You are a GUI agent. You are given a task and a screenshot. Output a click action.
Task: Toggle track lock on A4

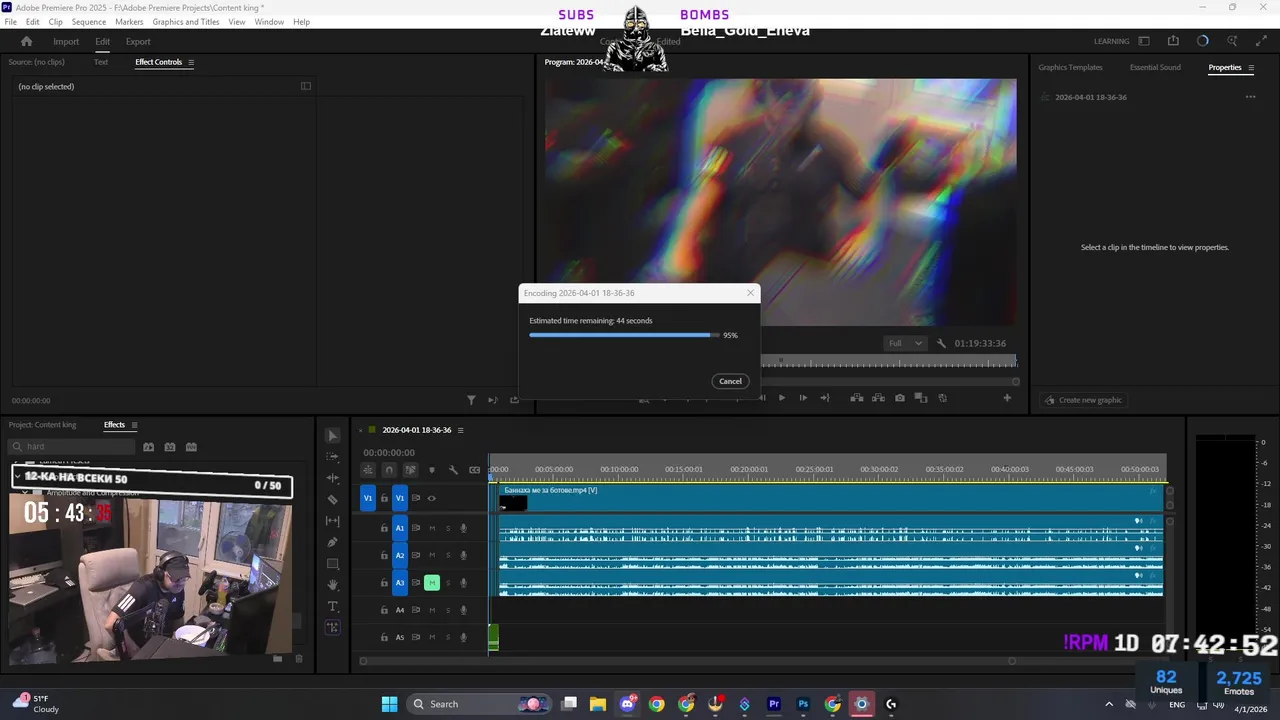(384, 610)
